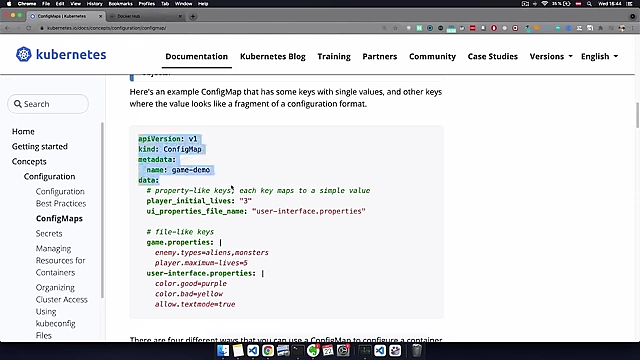Screen dimensions: 640x360
Task: Click the "color.good=purple" code line
Action: pos(191,284)
